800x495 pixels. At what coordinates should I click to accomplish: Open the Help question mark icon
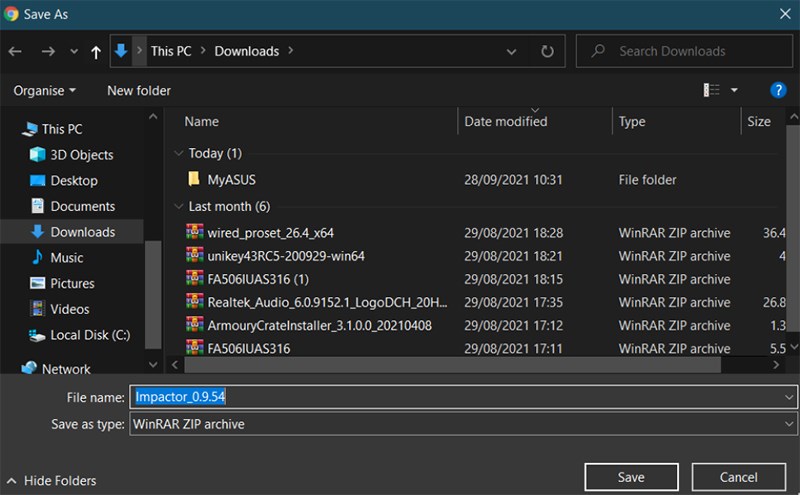[x=778, y=90]
